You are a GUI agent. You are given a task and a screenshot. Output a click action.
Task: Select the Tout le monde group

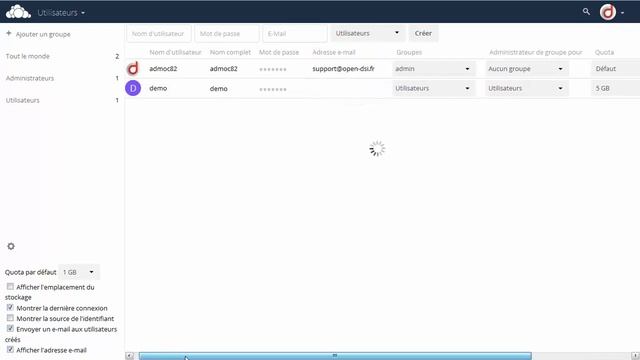click(28, 56)
